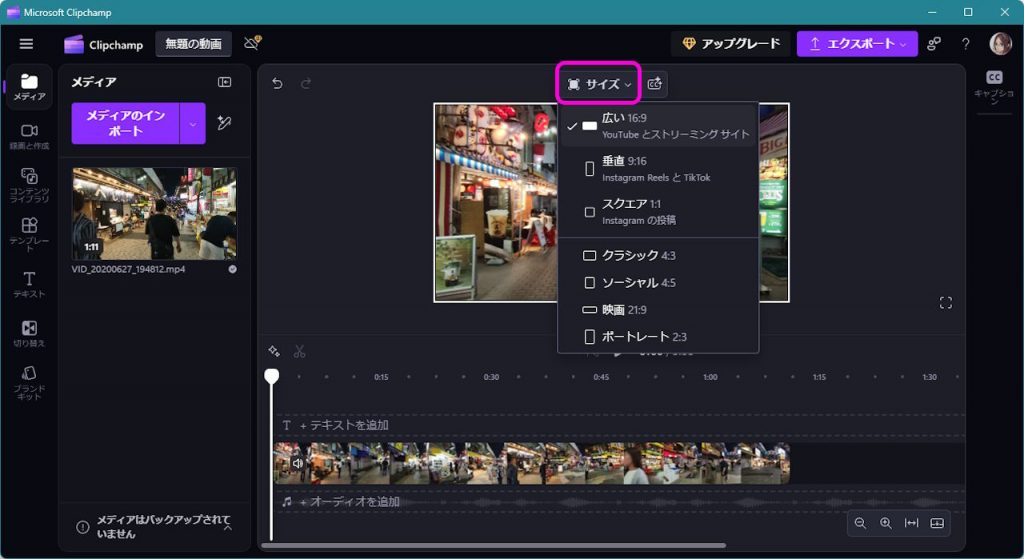Image resolution: width=1024 pixels, height=559 pixels.
Task: Redo the last action
Action: [x=306, y=84]
